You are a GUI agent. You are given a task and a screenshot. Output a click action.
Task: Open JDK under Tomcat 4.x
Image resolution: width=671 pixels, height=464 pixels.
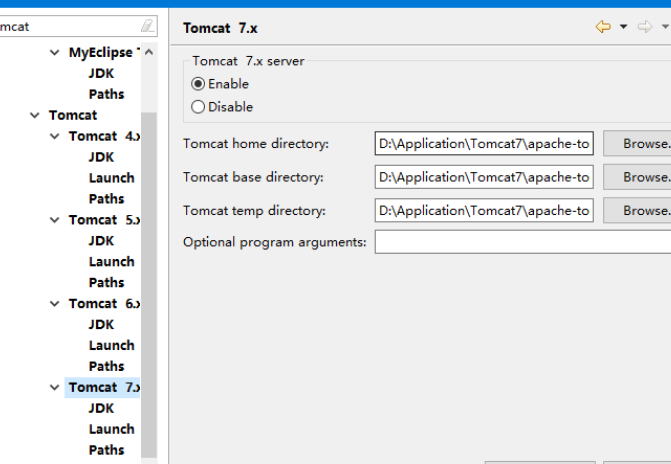coord(101,157)
